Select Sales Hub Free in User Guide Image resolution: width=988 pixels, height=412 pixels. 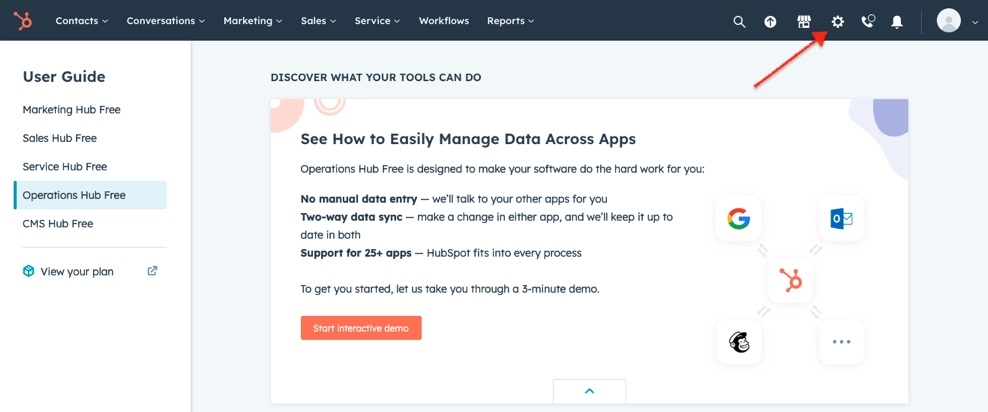click(x=59, y=138)
